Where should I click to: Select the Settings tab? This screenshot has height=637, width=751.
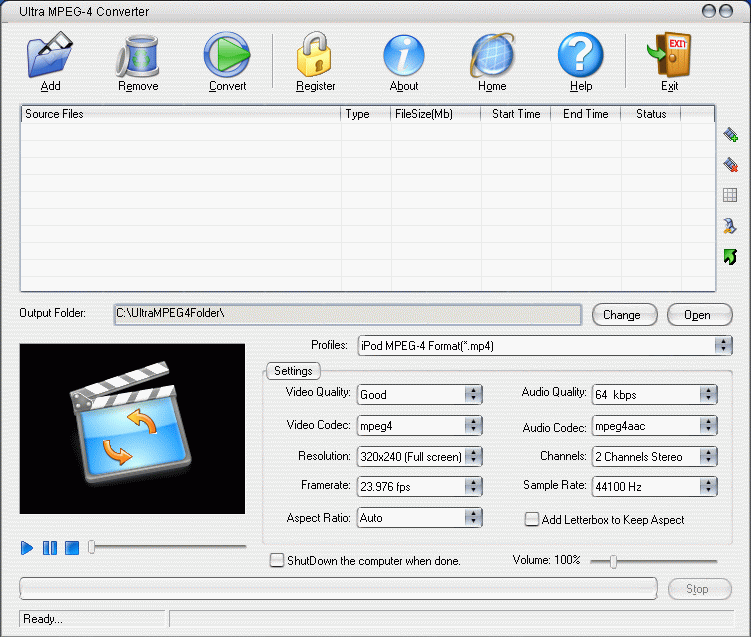tap(292, 371)
